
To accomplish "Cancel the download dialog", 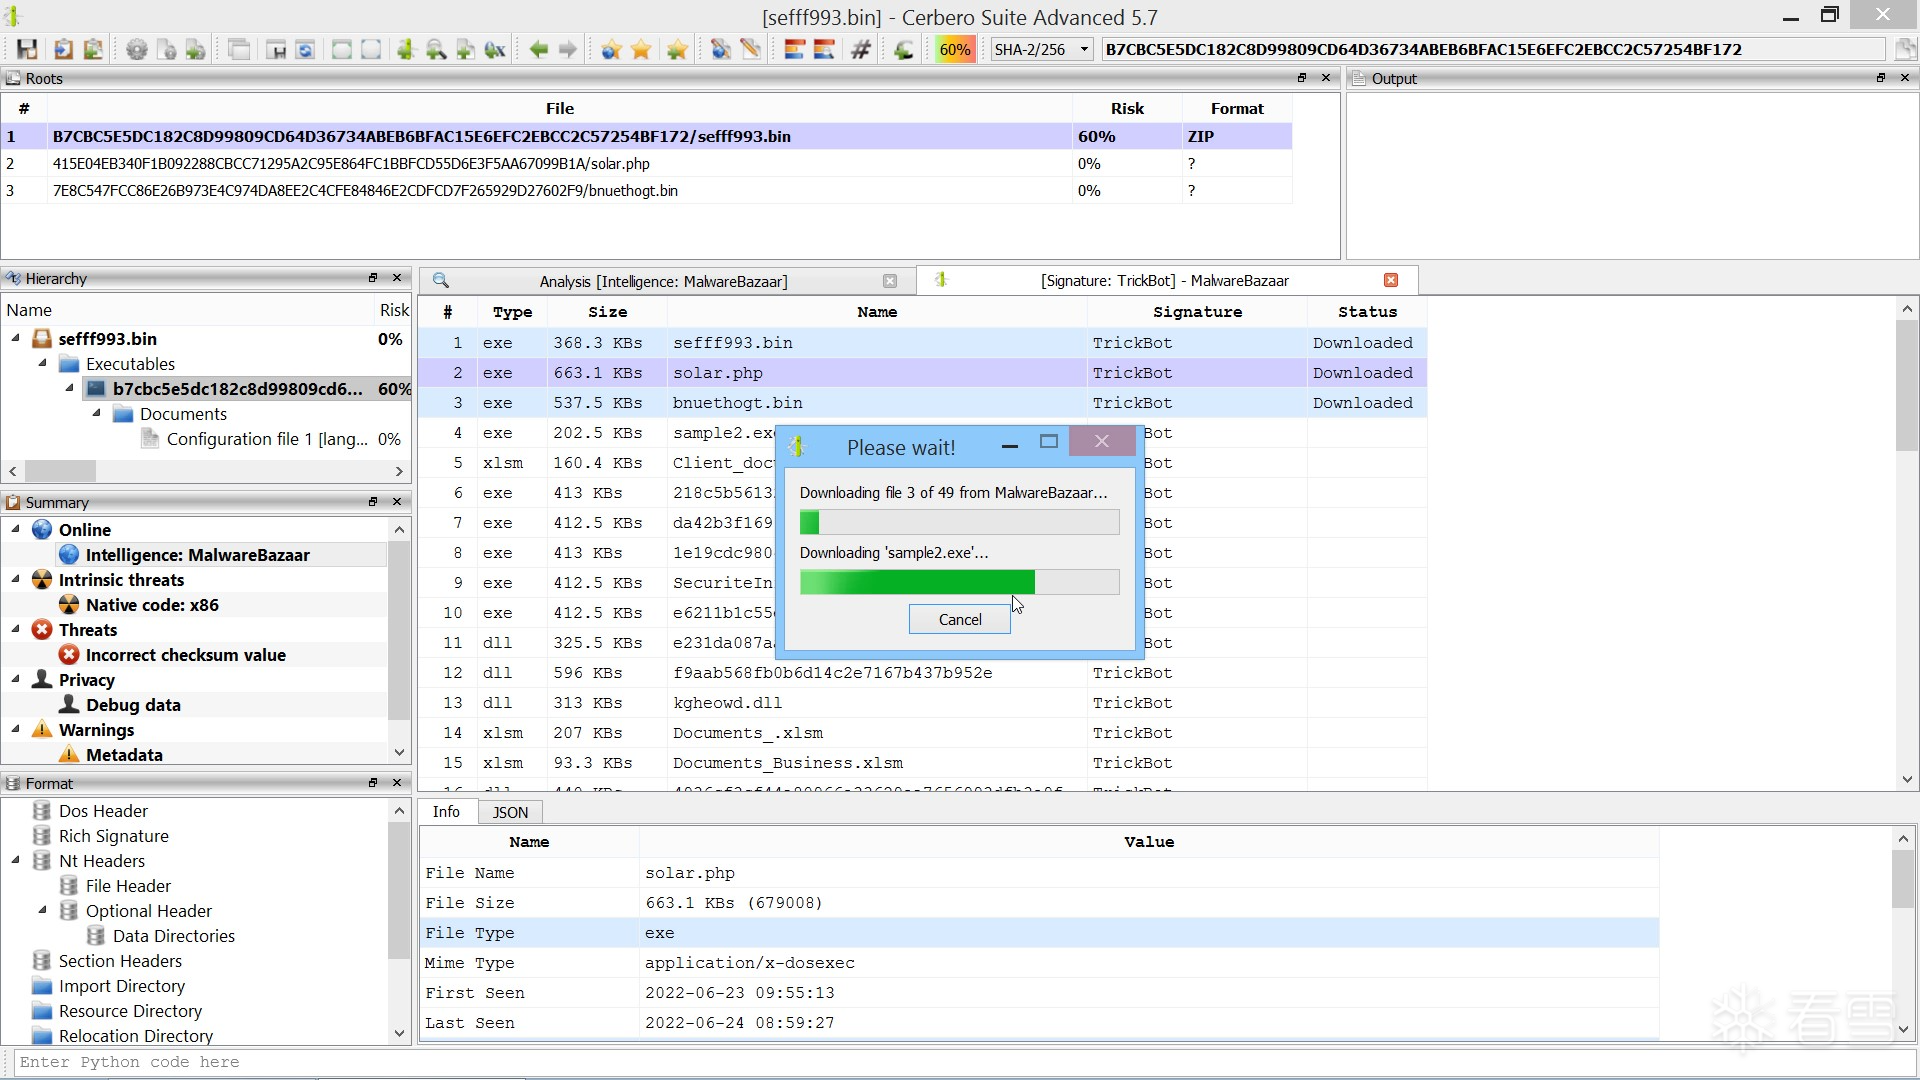I will pos(959,620).
